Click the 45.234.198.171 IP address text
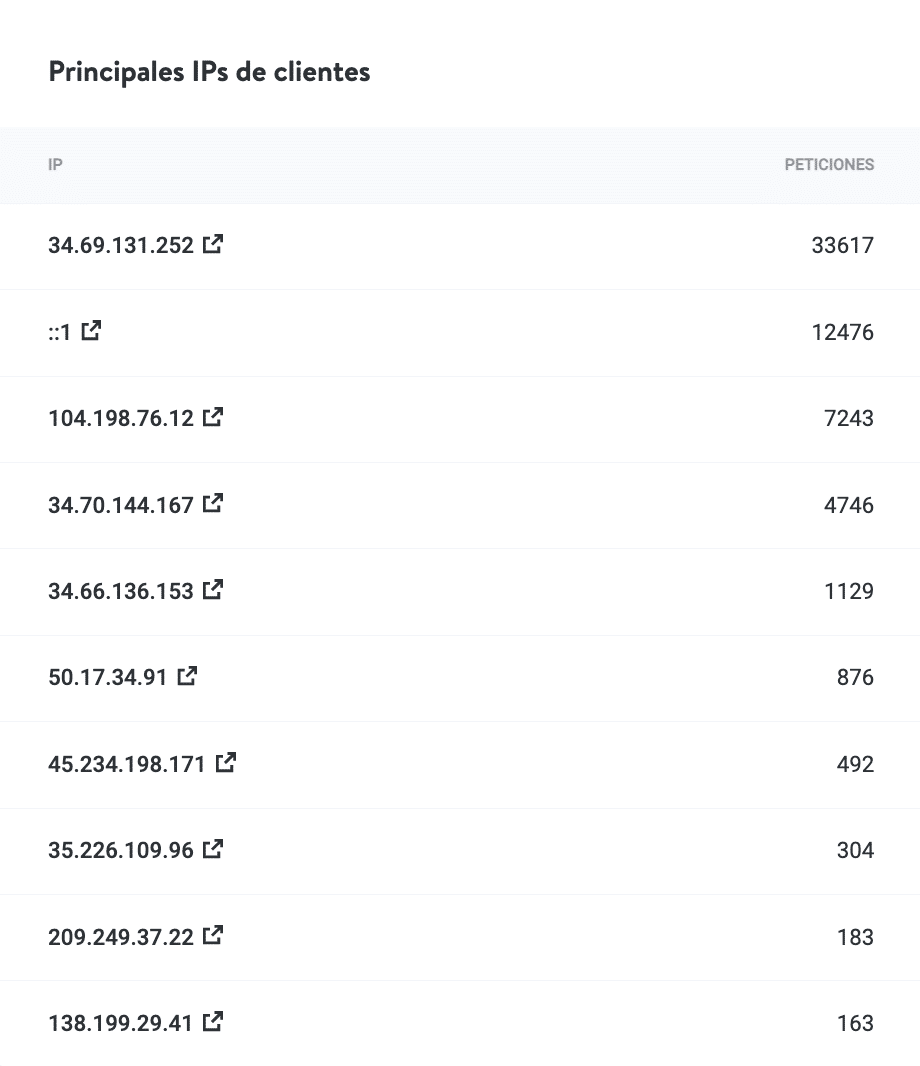Image resolution: width=920 pixels, height=1066 pixels. pos(127,764)
